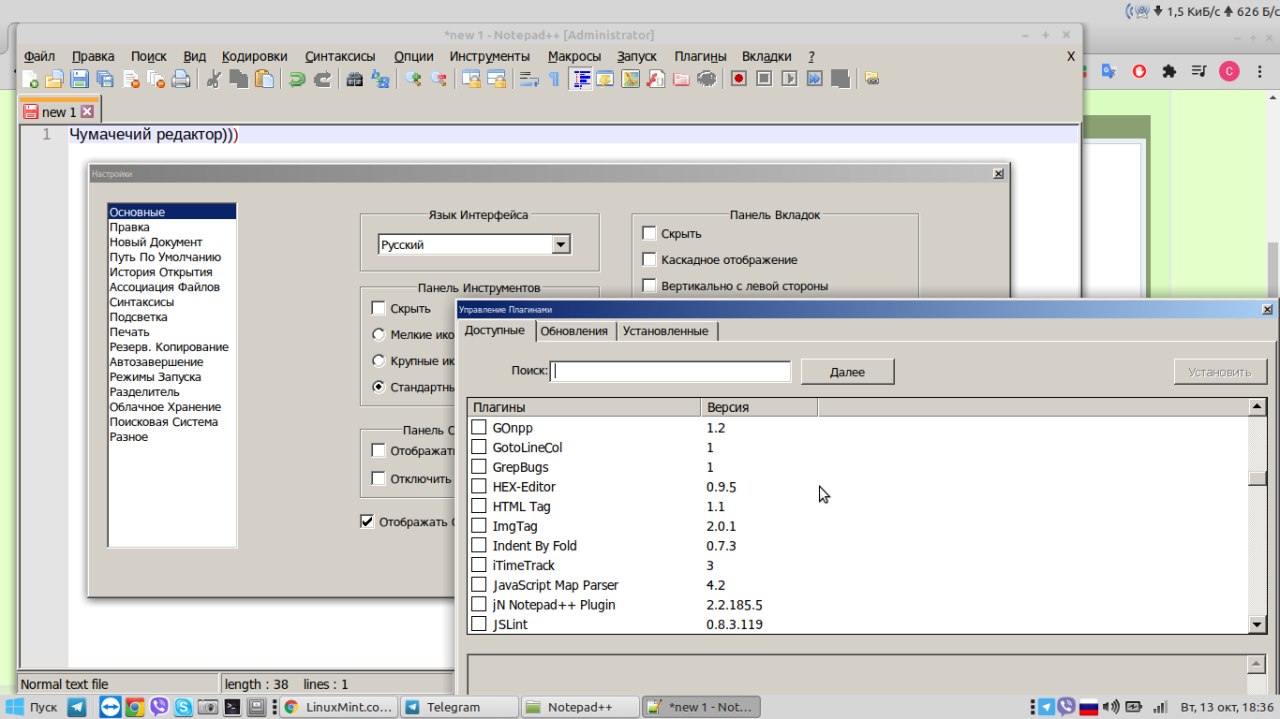Click the Save toolbar icon
Viewport: 1280px width, 719px height.
coord(79,79)
